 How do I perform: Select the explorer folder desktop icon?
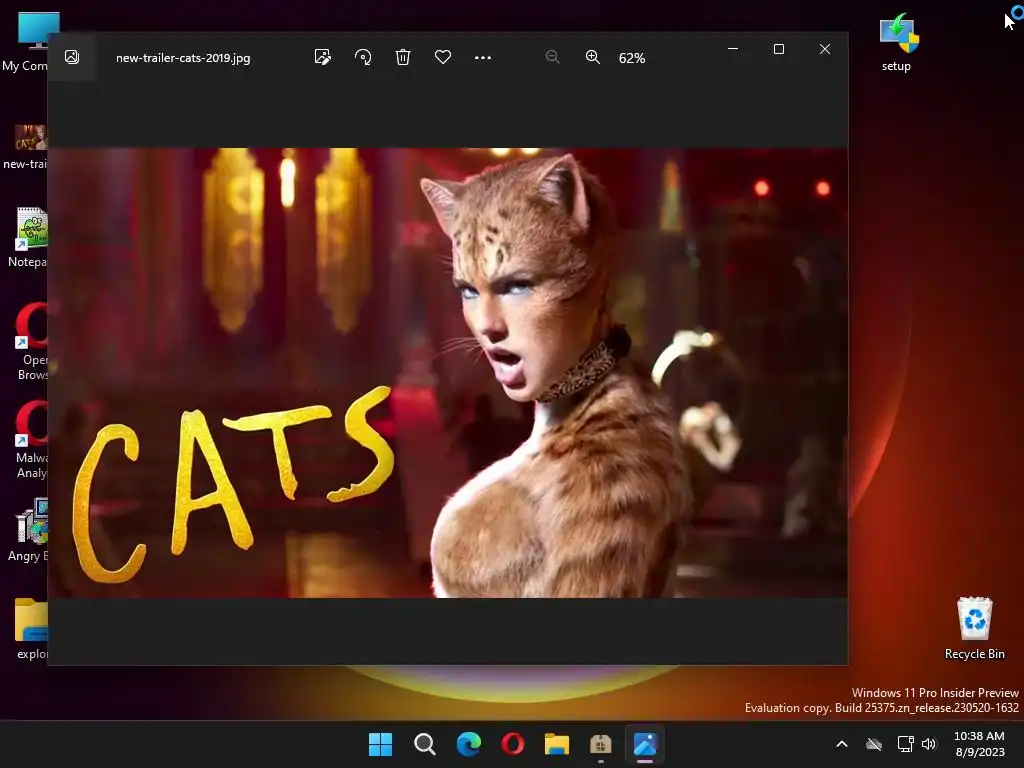tap(31, 628)
